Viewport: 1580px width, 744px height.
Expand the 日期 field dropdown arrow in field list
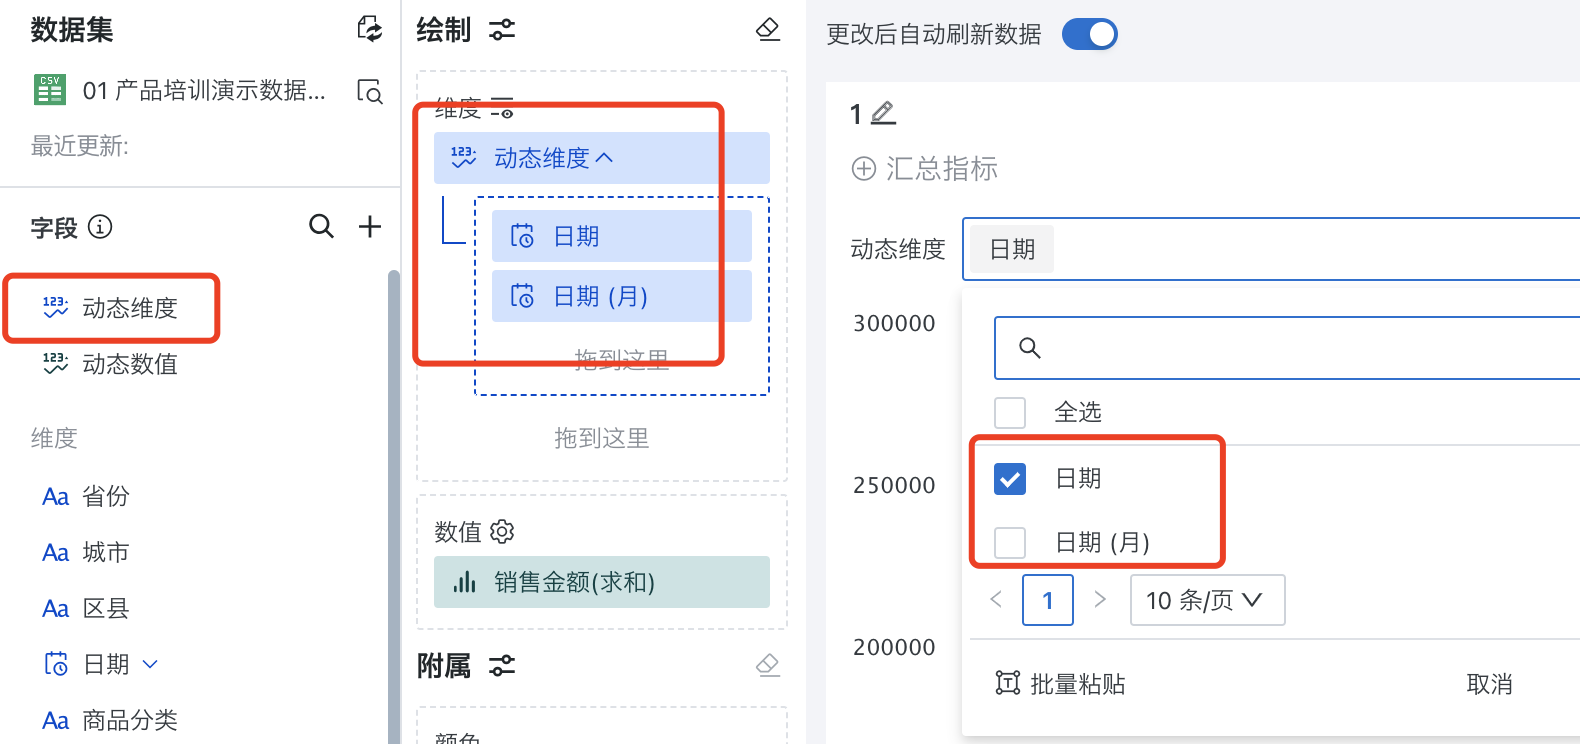(150, 664)
